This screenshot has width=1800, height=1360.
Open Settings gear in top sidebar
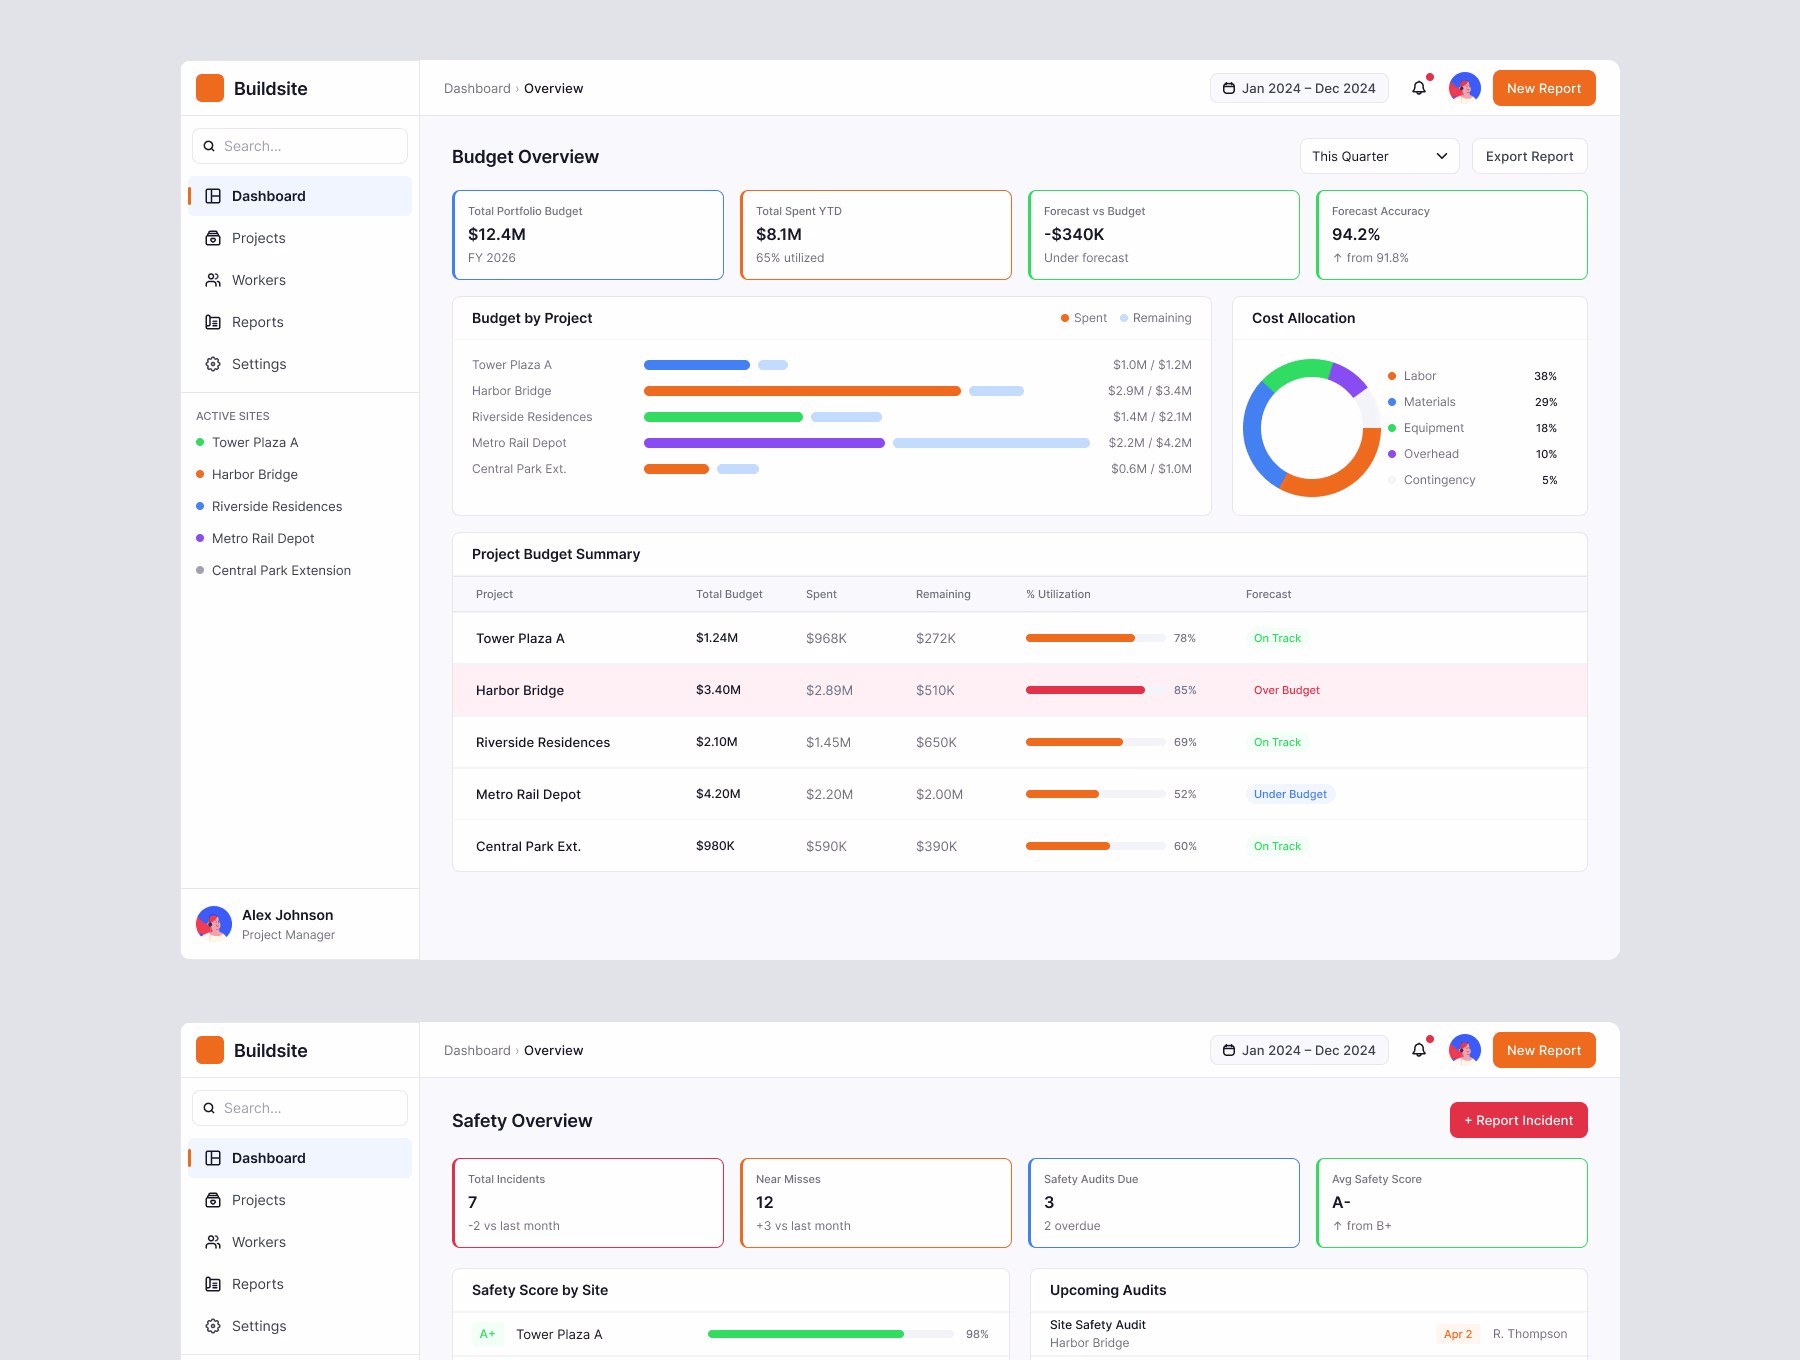(213, 364)
